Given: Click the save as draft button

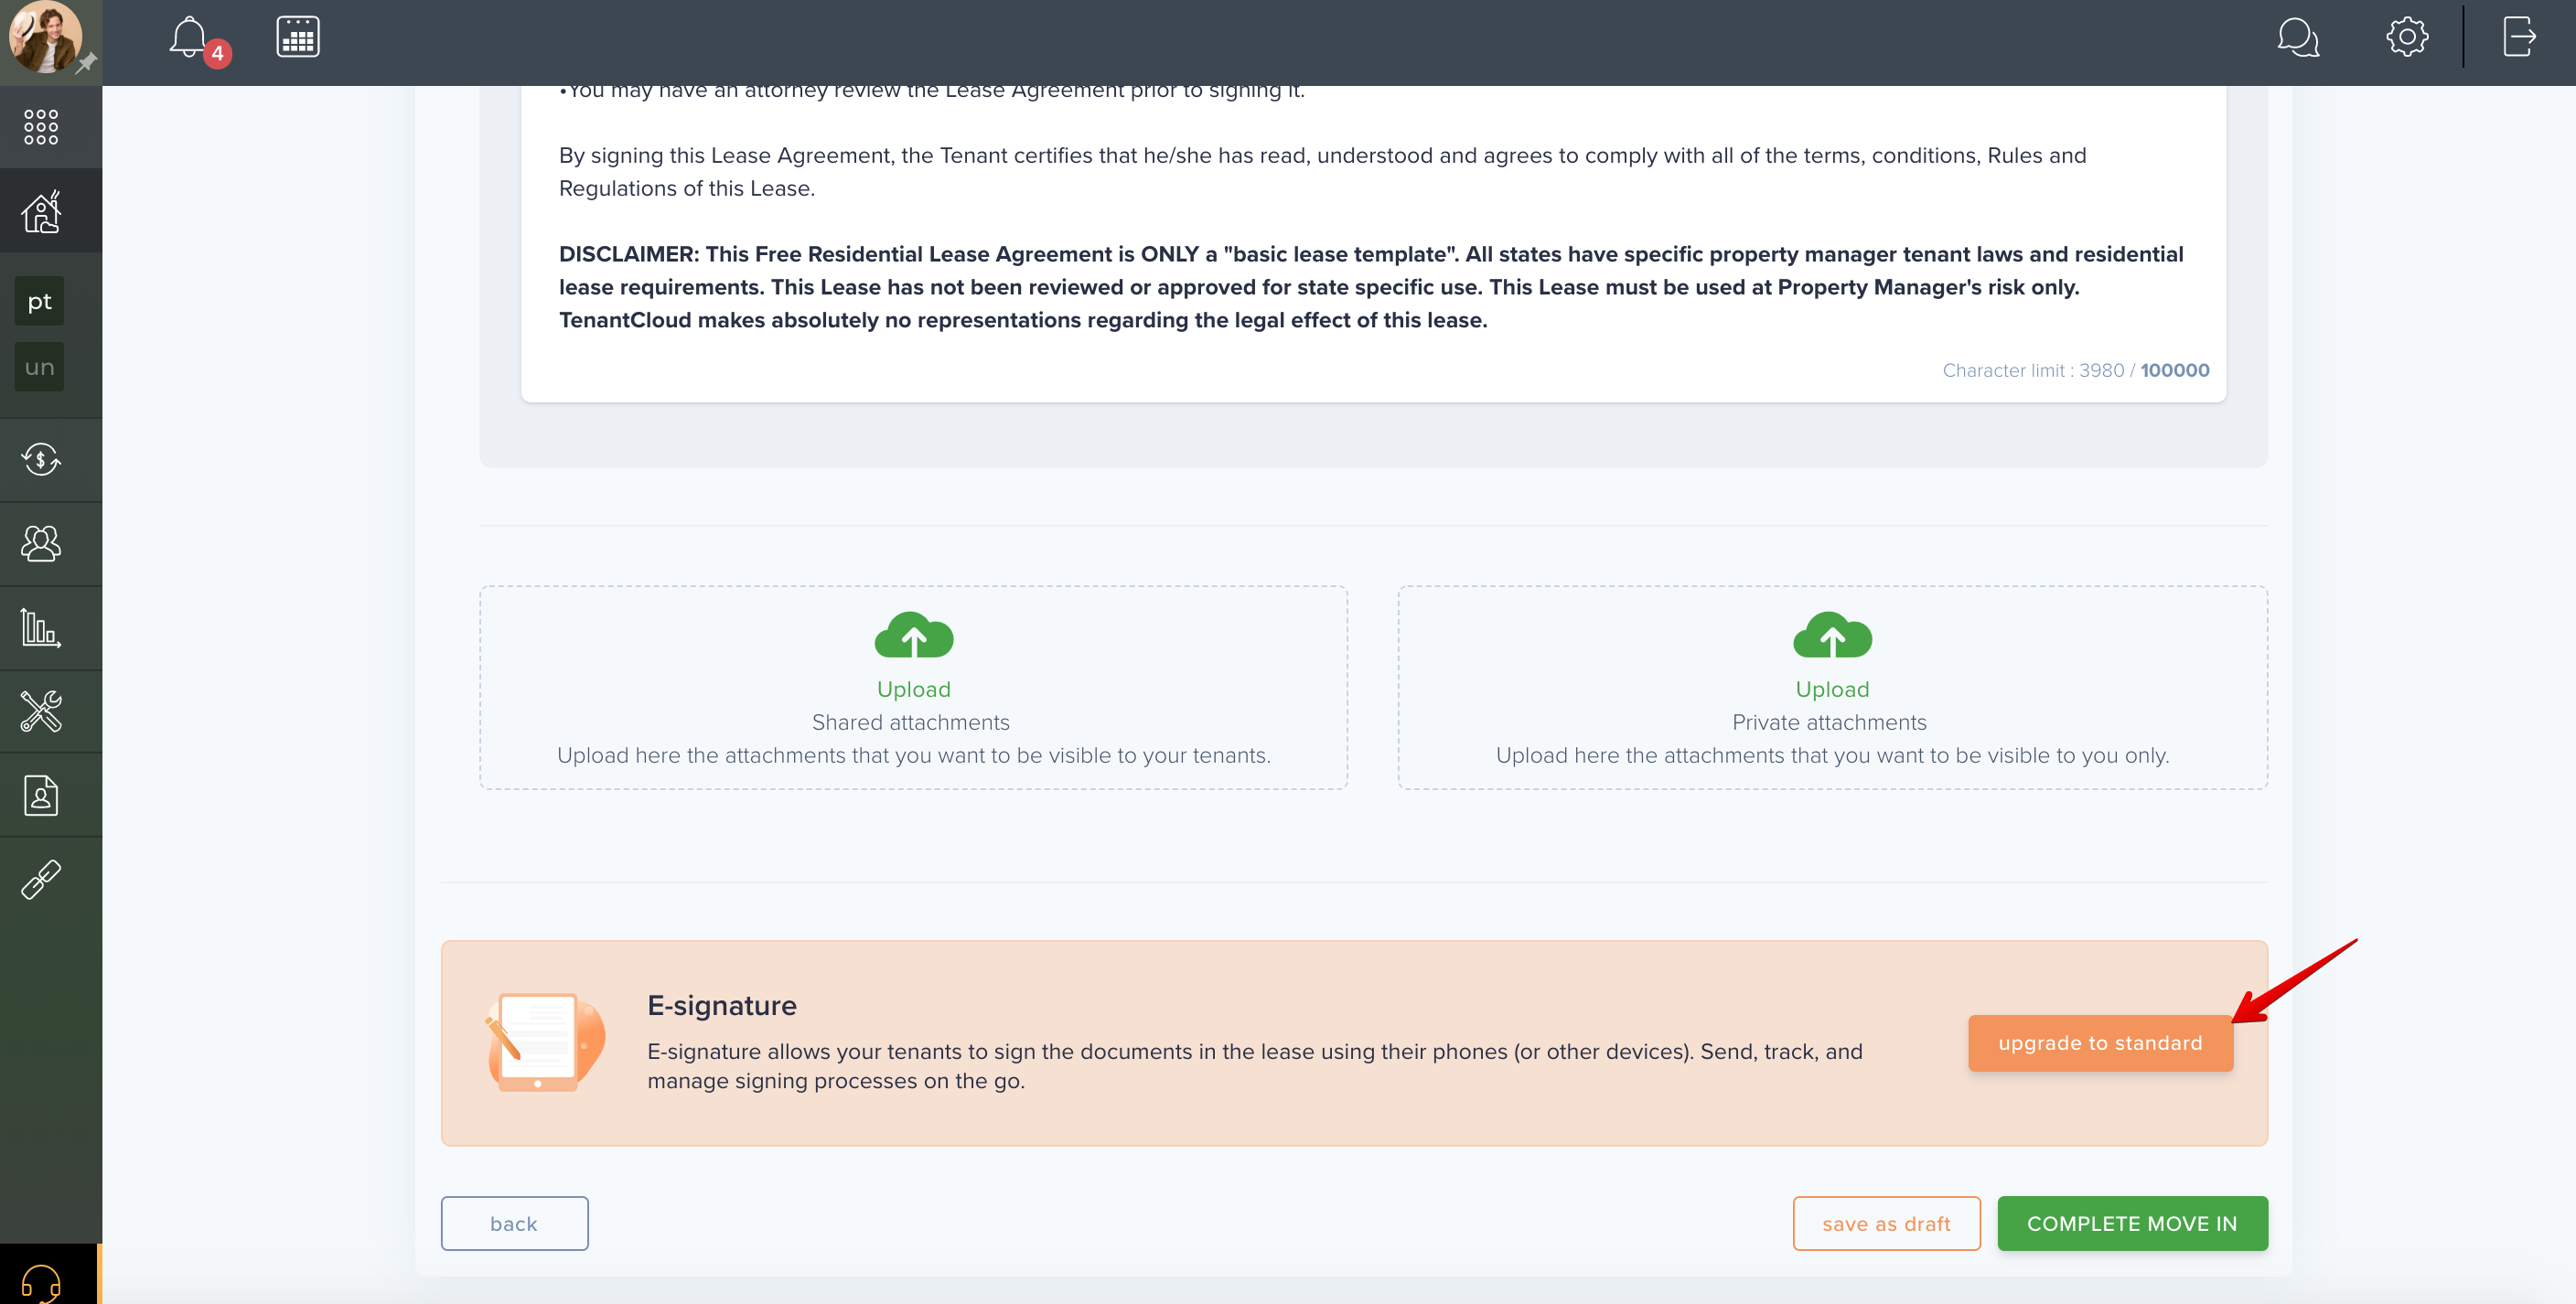Looking at the screenshot, I should click(x=1886, y=1223).
